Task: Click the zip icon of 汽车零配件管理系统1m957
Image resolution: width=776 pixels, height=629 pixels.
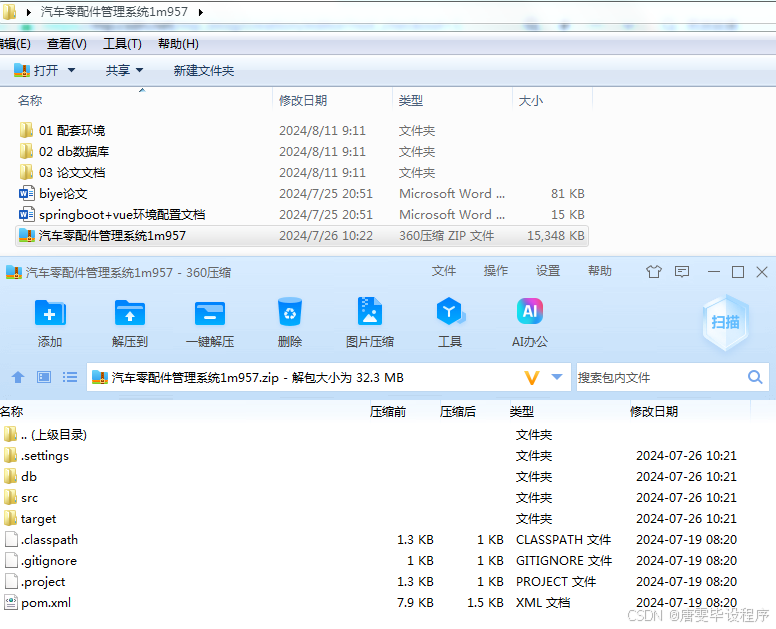Action: (x=26, y=236)
